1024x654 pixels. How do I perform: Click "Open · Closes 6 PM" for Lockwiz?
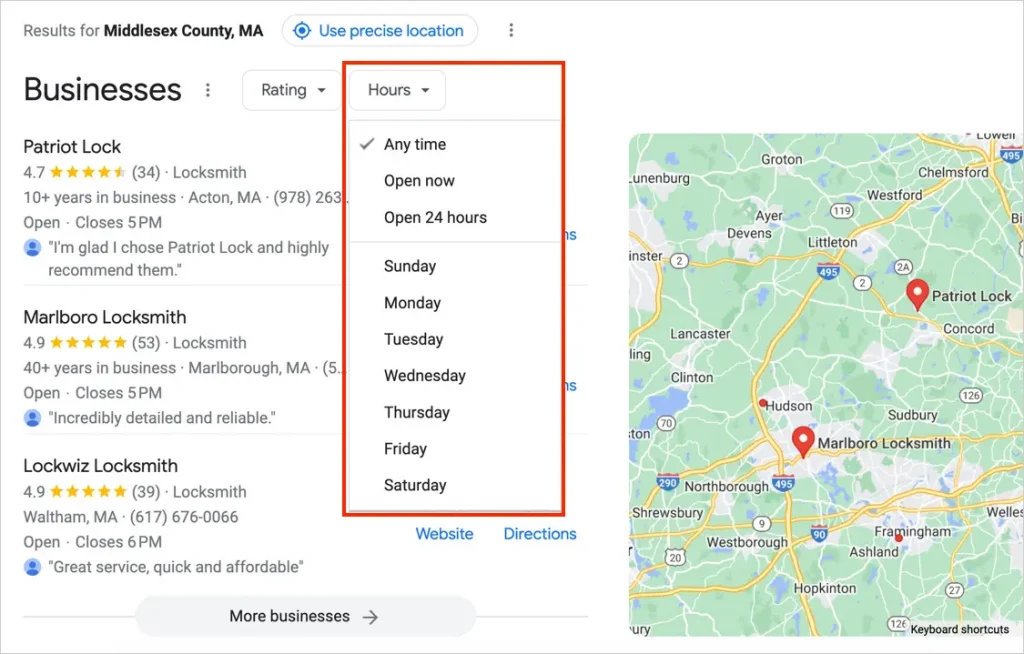[x=93, y=542]
